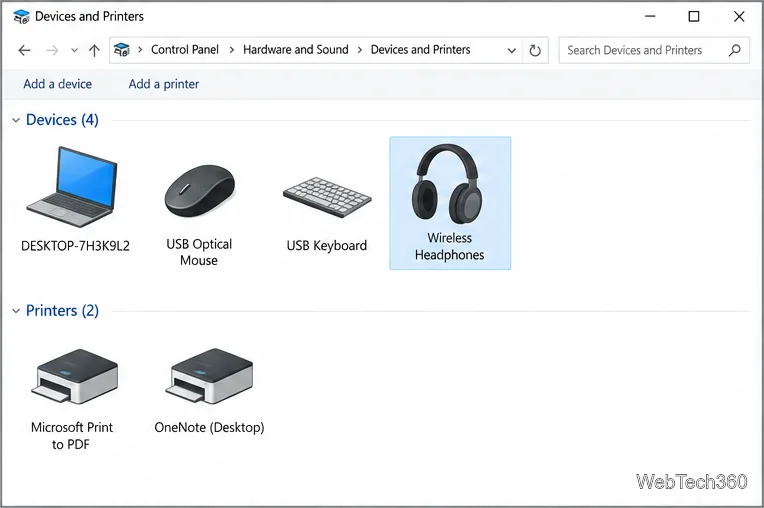Click Add a device
The height and width of the screenshot is (508, 764).
point(57,84)
